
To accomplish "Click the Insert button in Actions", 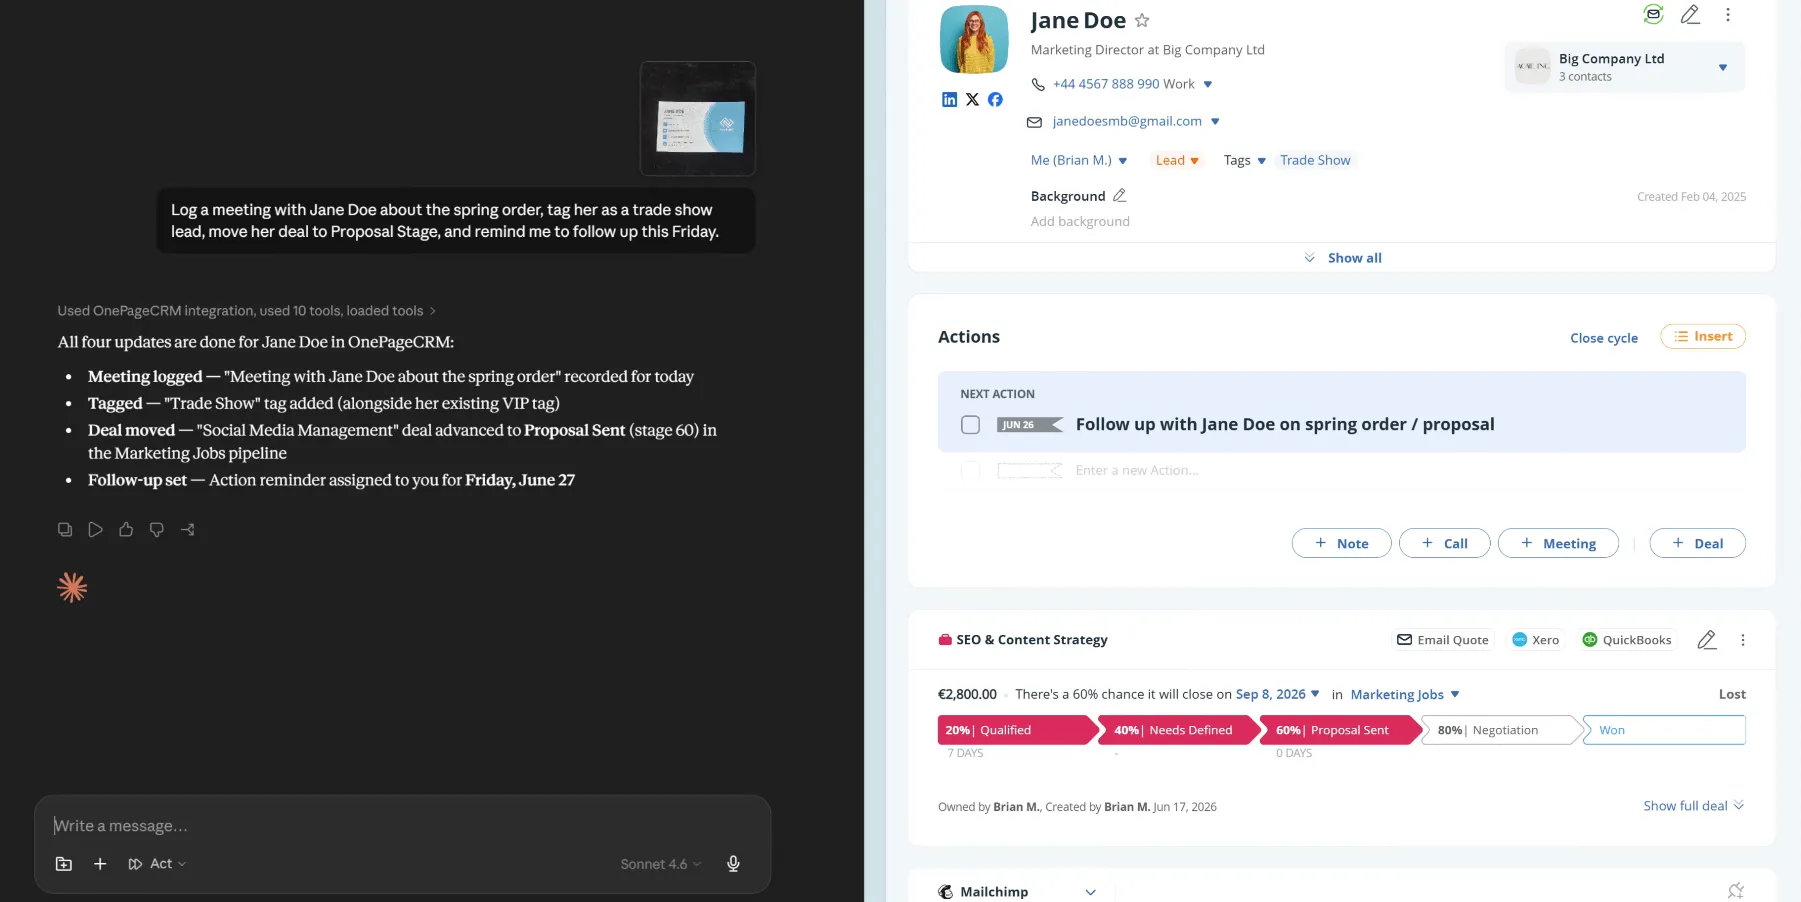I will pyautogui.click(x=1703, y=337).
